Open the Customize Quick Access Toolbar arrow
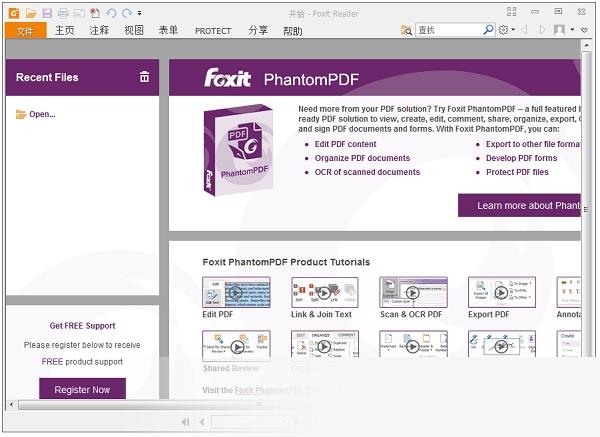 pyautogui.click(x=140, y=13)
